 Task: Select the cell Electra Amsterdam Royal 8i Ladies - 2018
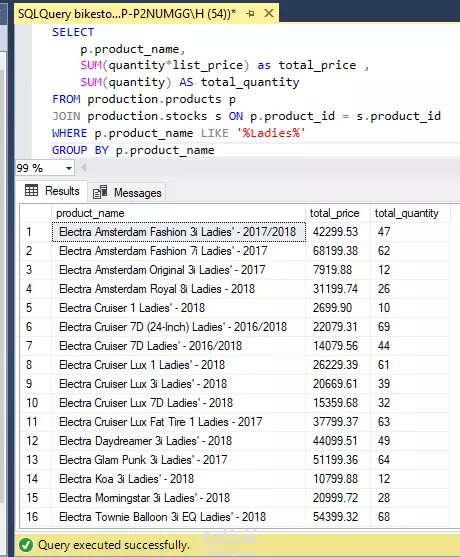pyautogui.click(x=179, y=289)
